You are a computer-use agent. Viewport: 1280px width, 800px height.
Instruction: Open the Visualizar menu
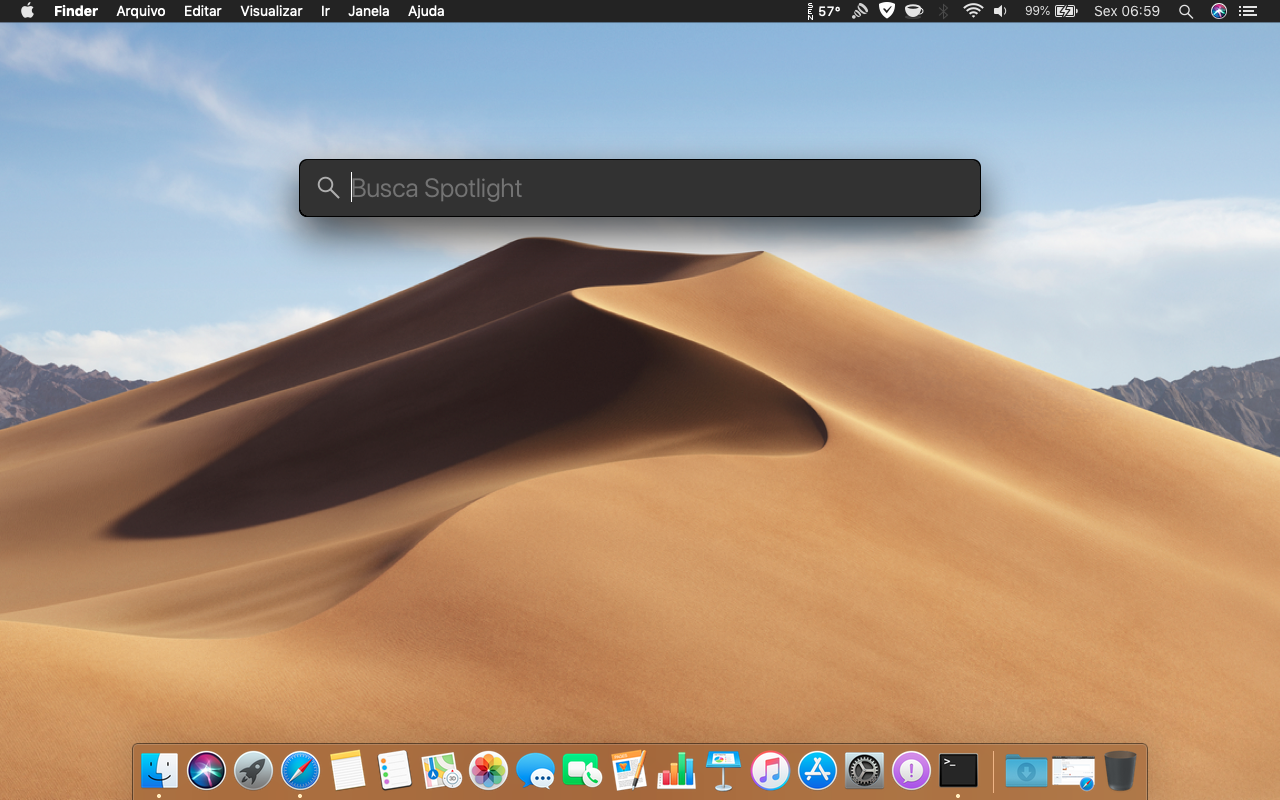271,11
